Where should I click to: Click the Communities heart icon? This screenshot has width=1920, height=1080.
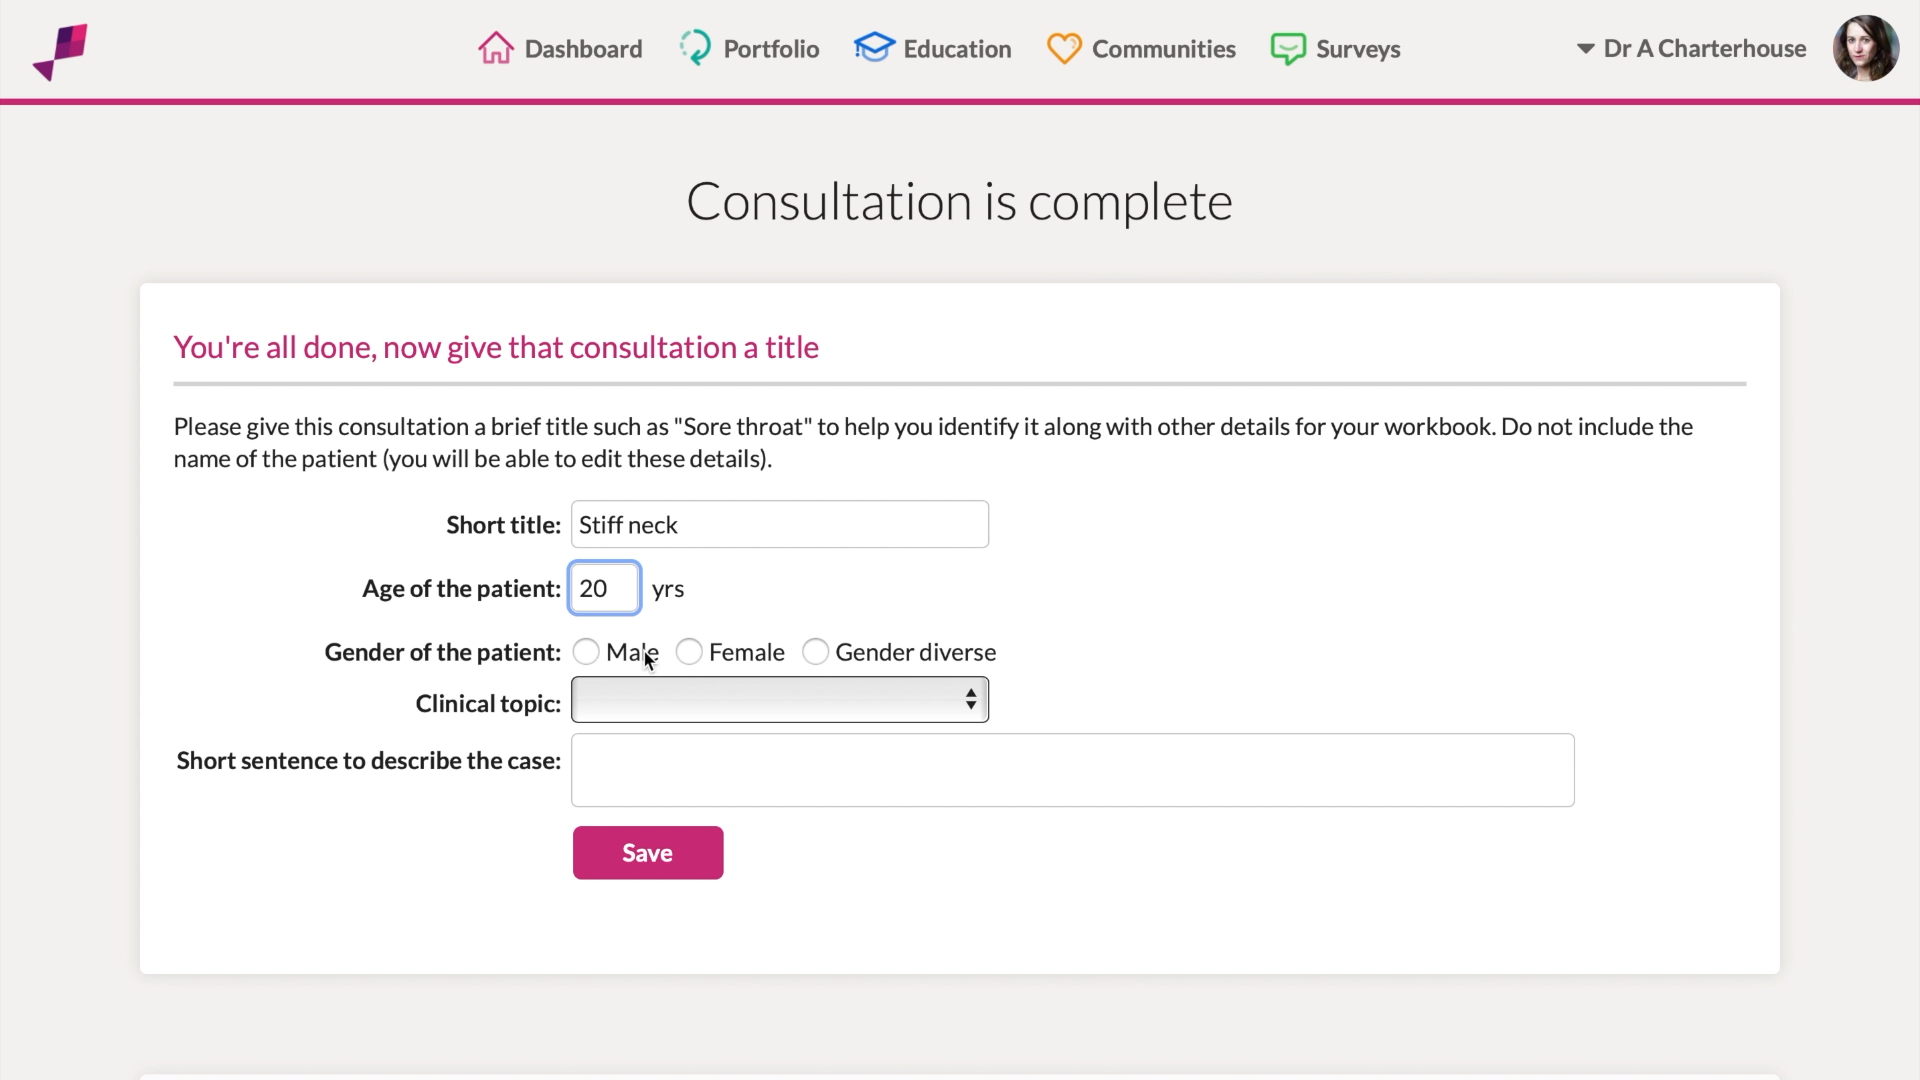1065,48
